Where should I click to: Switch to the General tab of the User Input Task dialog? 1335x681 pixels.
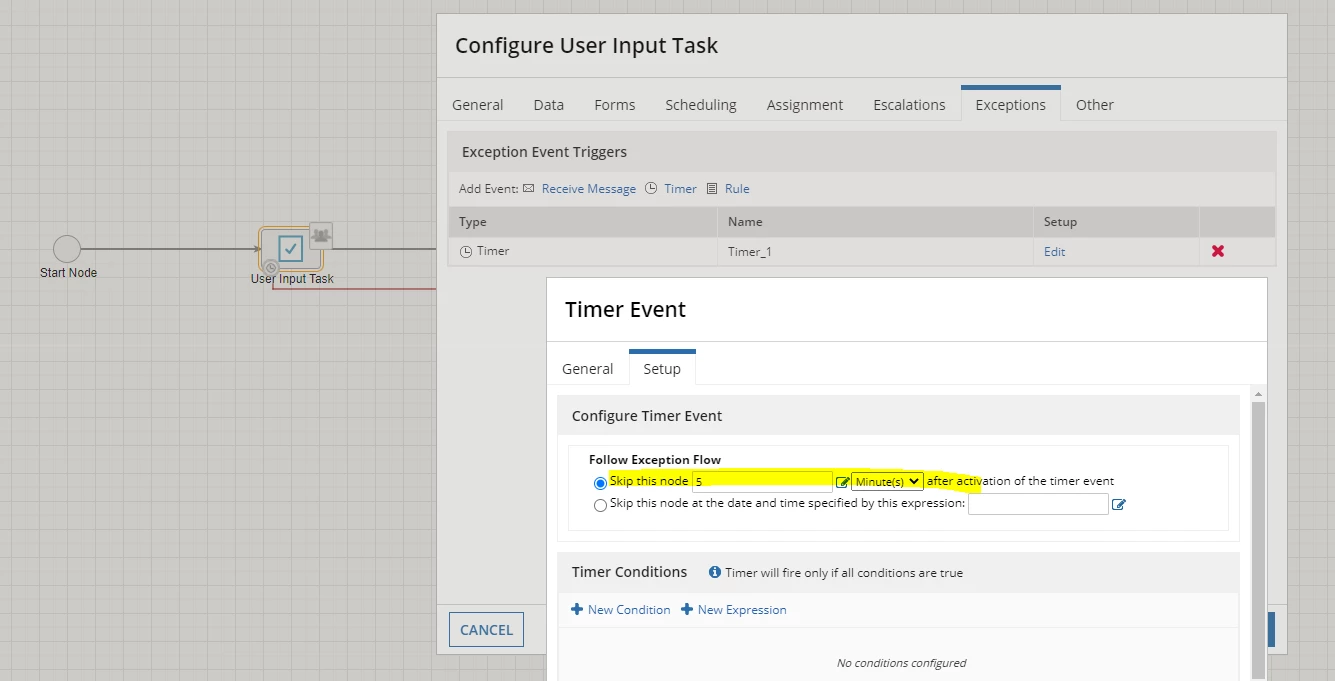coord(478,104)
